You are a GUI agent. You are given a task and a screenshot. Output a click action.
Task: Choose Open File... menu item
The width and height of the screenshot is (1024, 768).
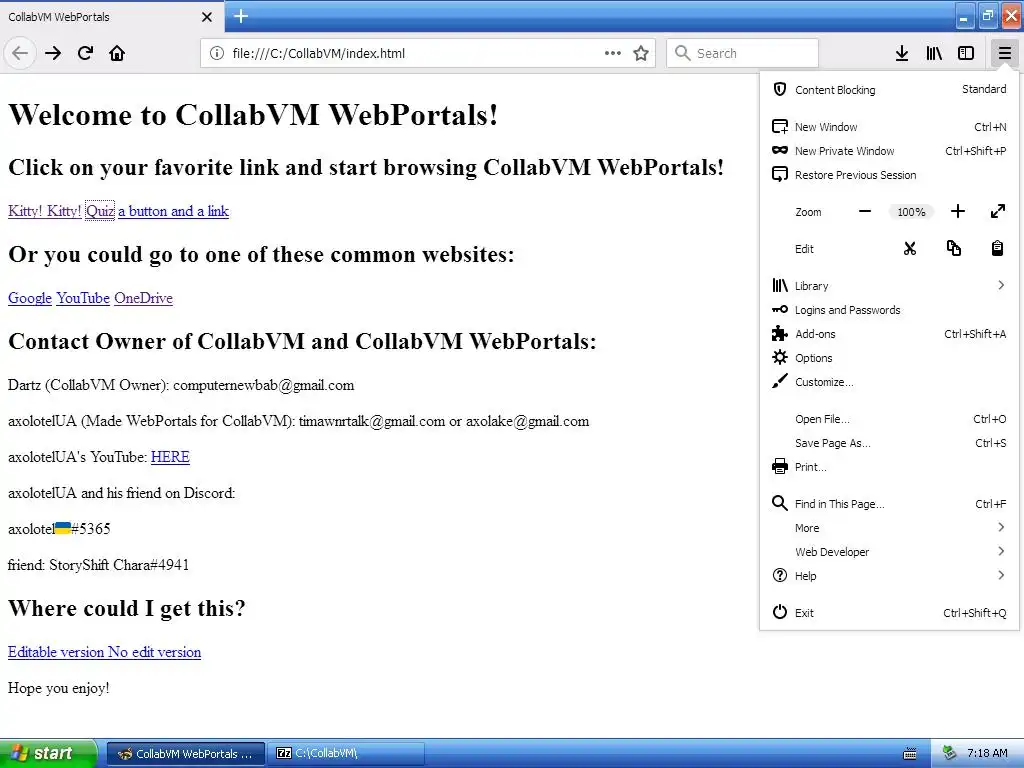[889, 419]
